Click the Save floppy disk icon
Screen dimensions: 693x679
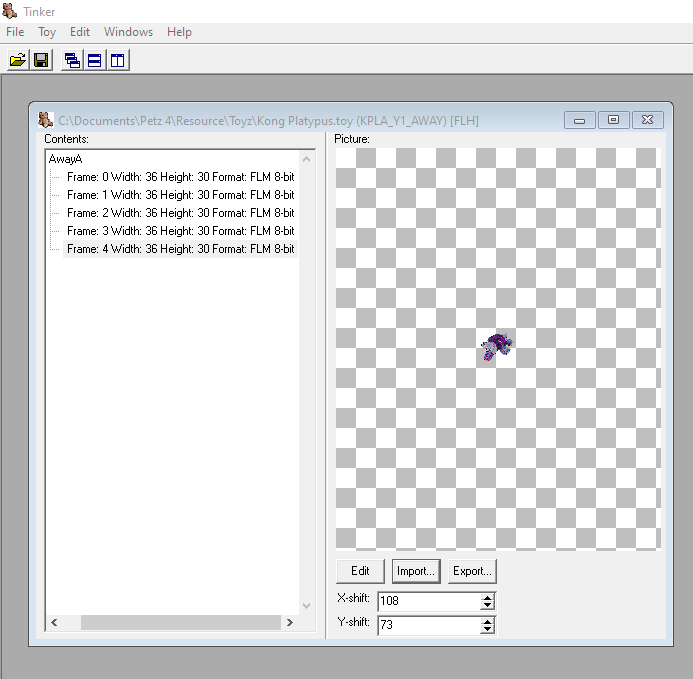[x=41, y=60]
